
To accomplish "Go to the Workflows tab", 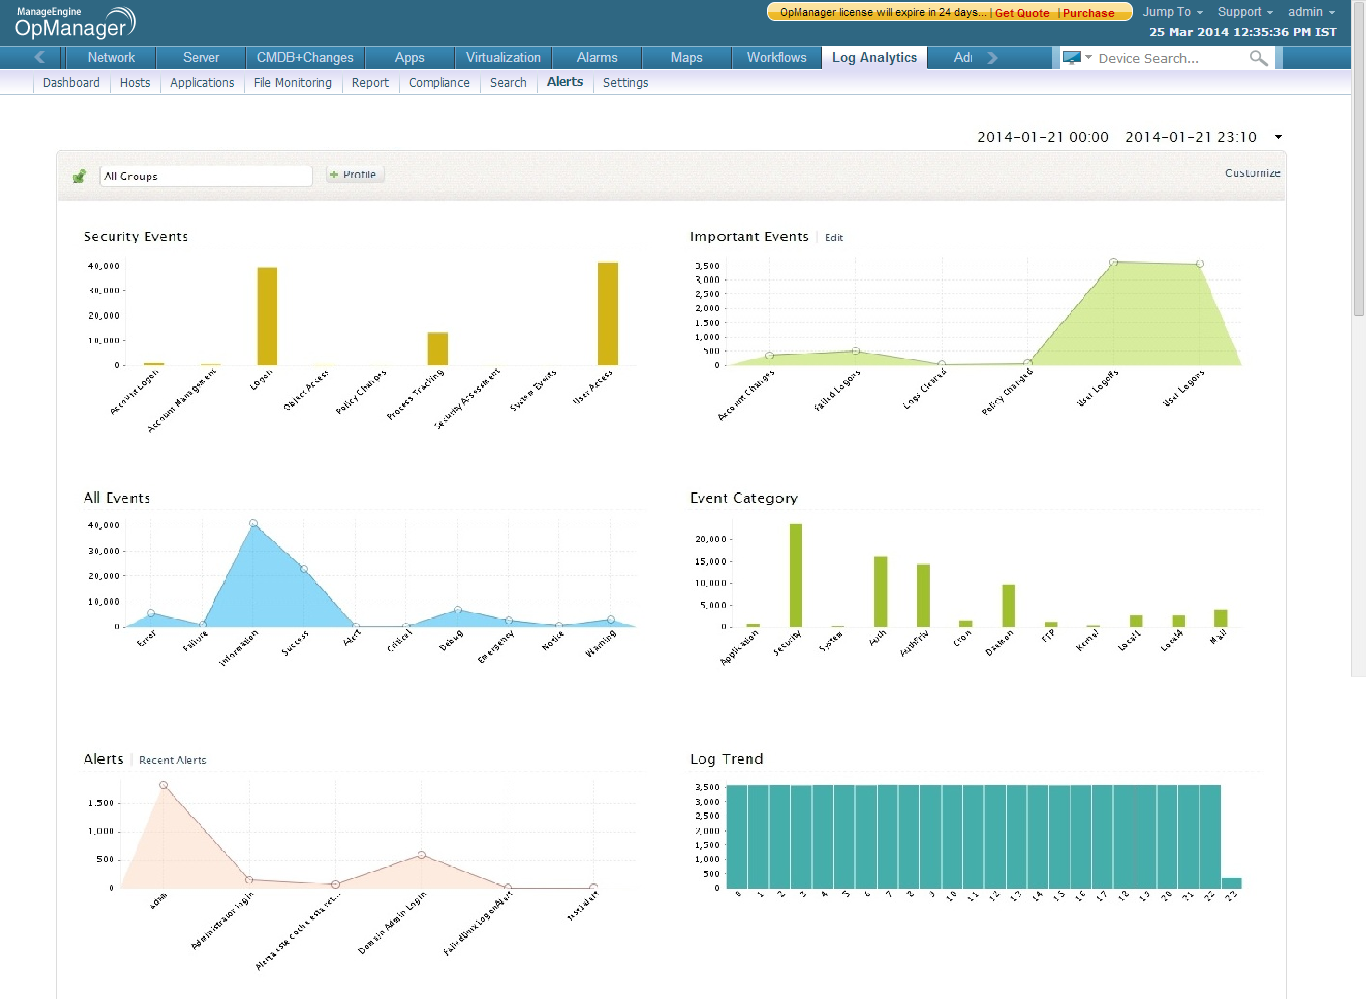I will coord(777,58).
